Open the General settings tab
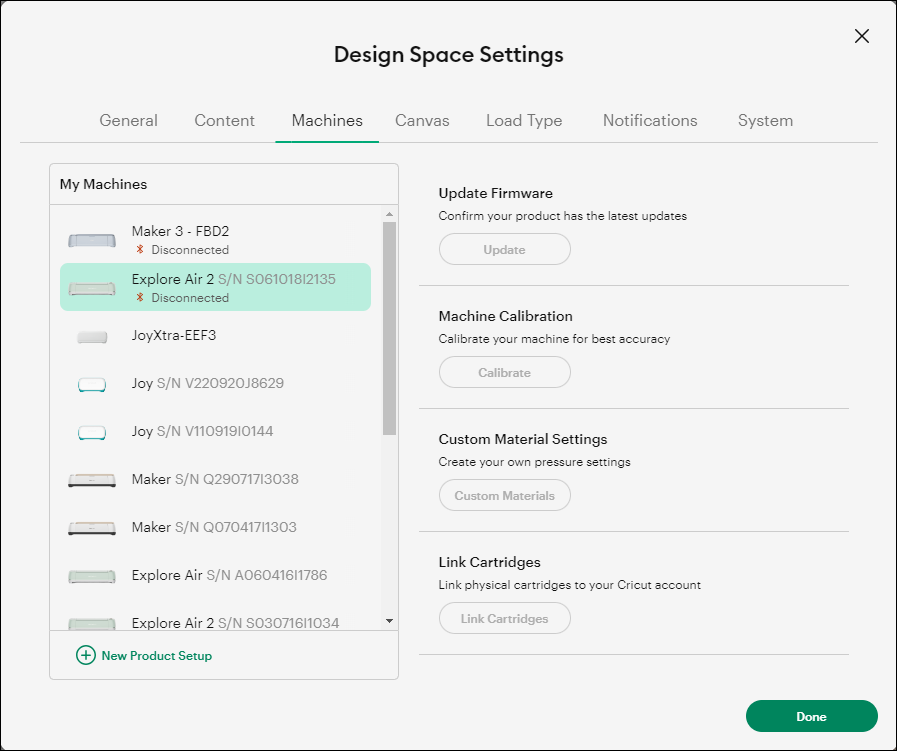The height and width of the screenshot is (751, 897). [128, 120]
